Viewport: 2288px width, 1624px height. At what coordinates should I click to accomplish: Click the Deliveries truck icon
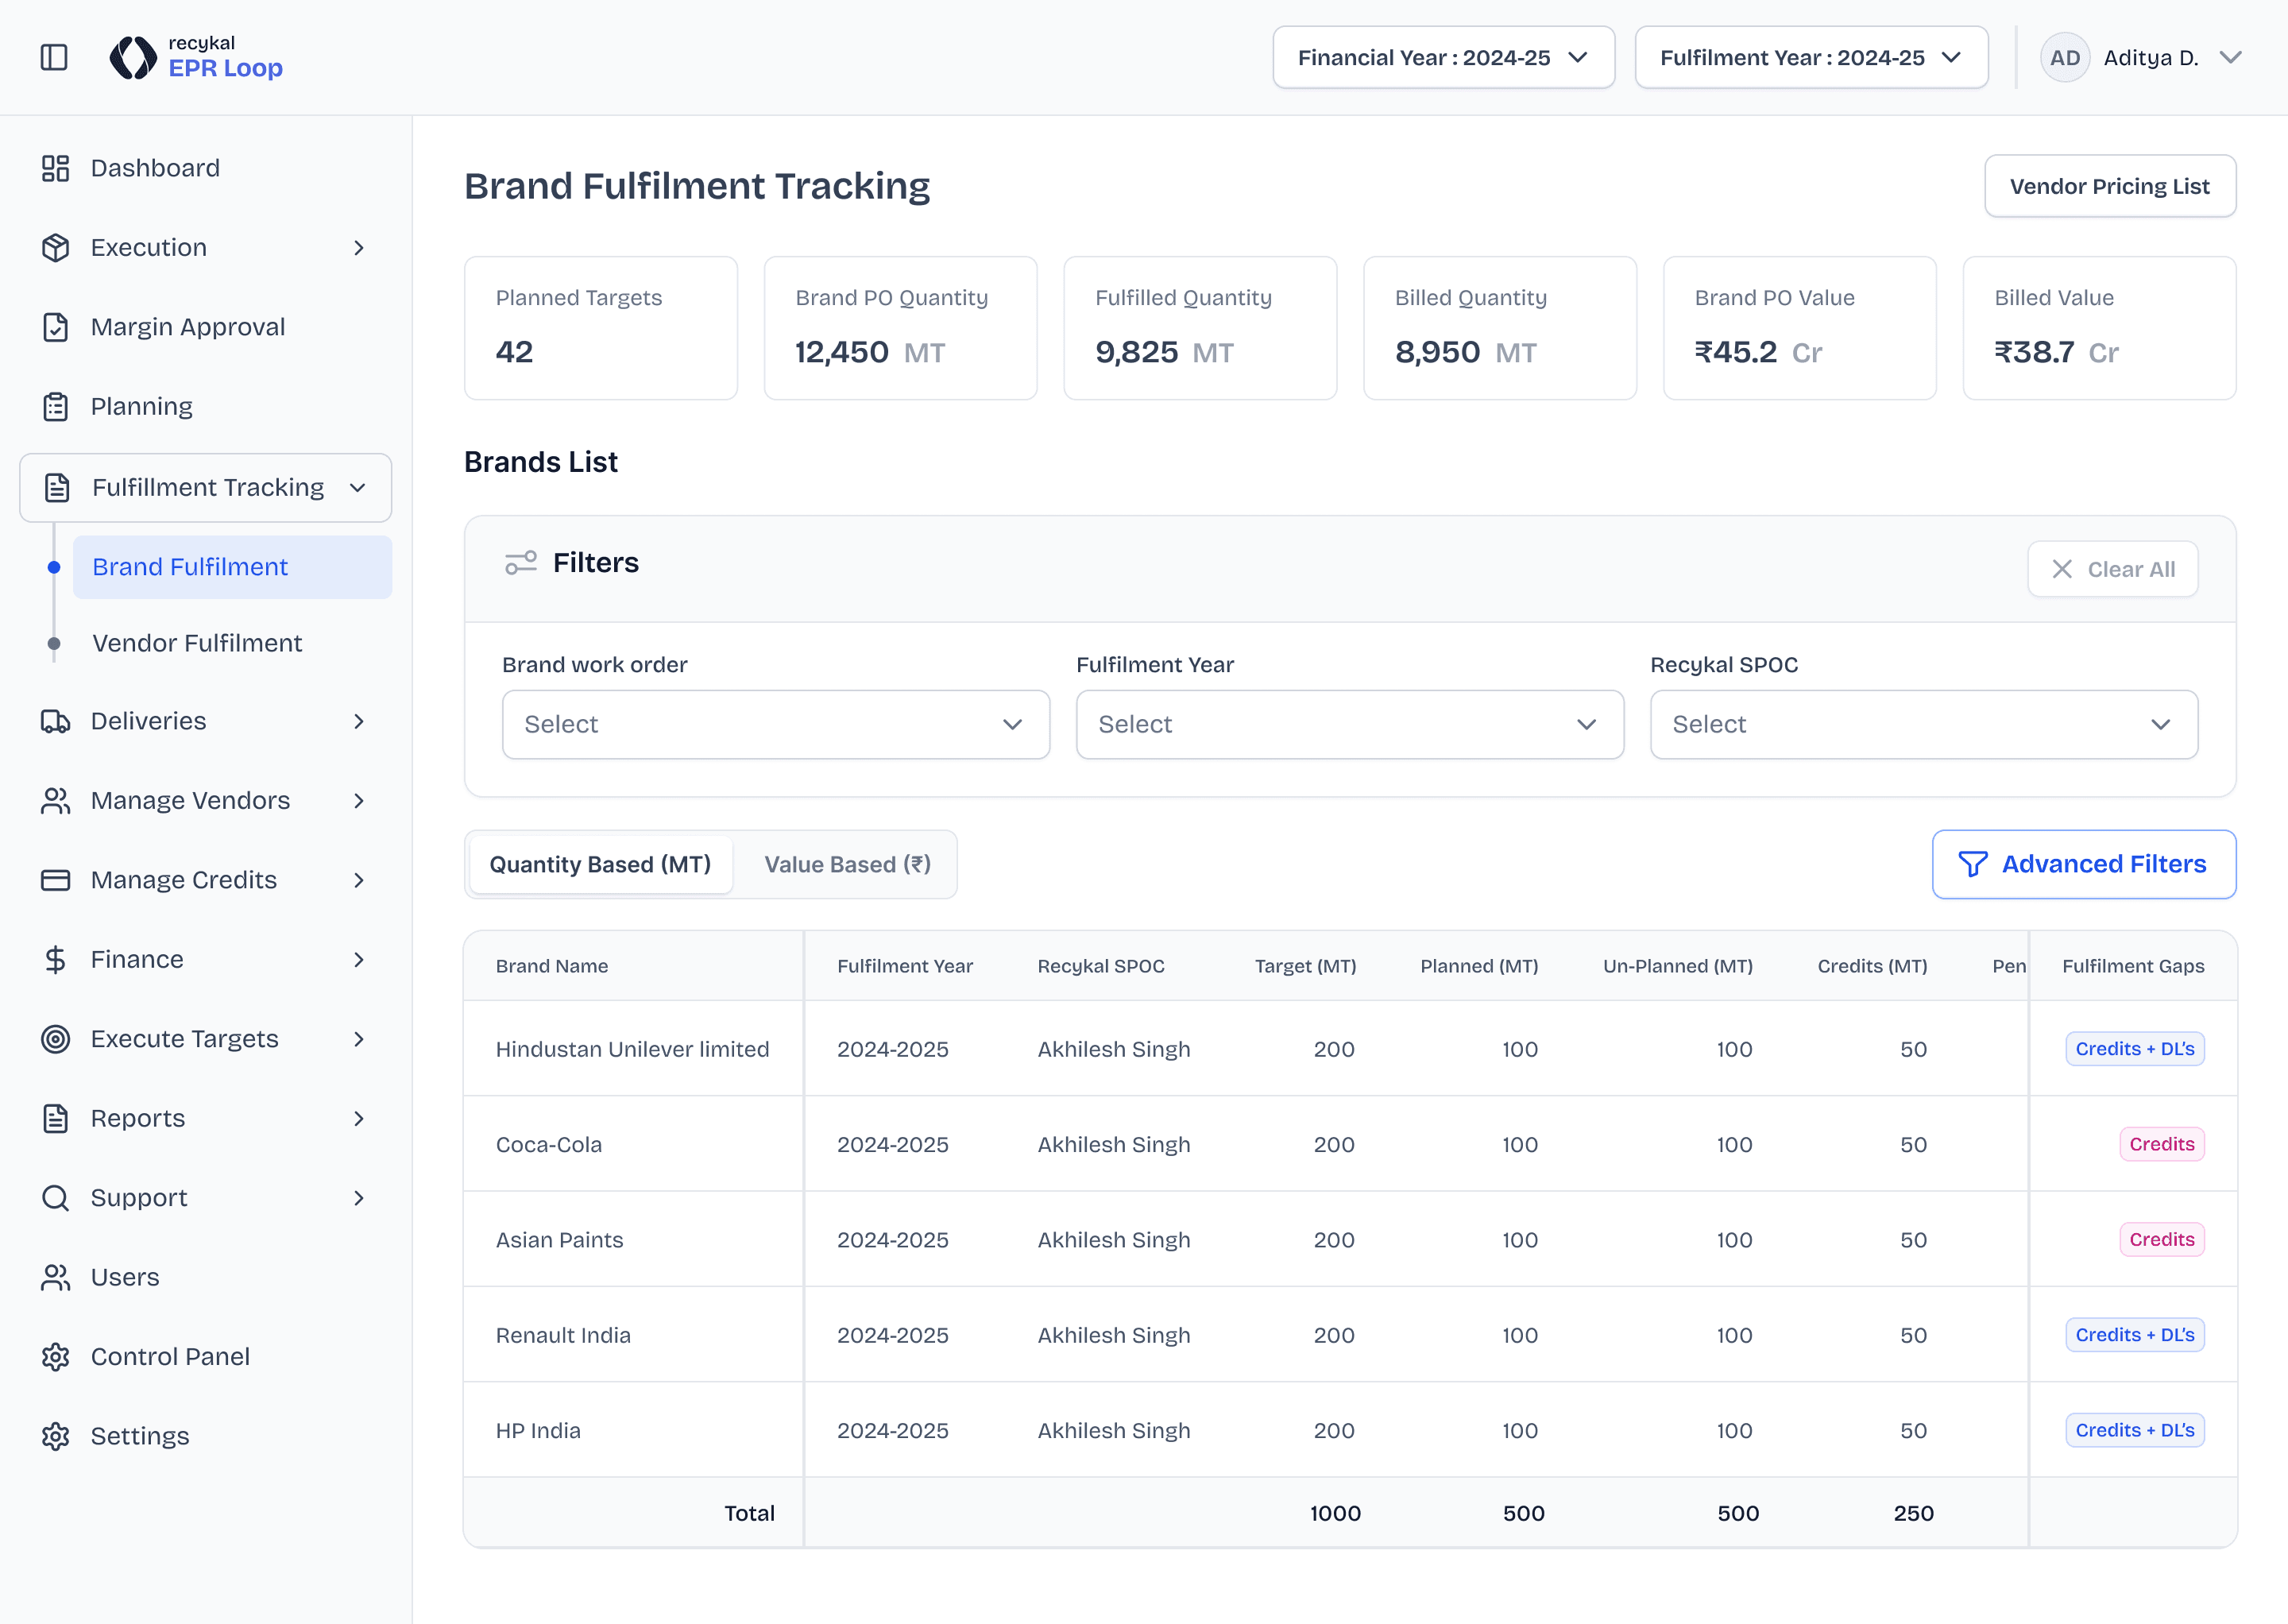(55, 721)
